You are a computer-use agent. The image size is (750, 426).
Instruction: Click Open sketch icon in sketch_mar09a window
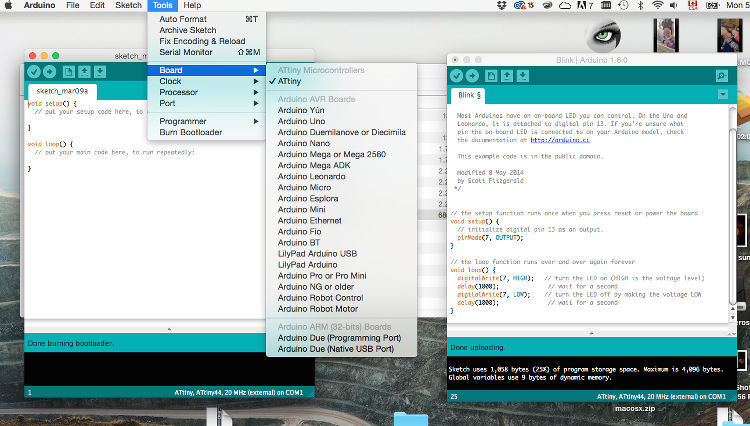point(84,72)
